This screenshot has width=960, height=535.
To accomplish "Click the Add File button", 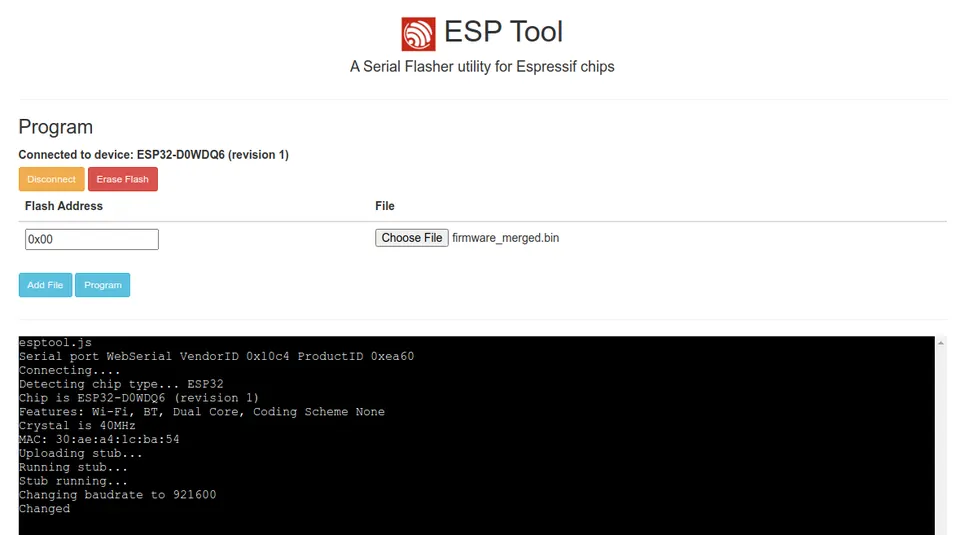I will coord(45,285).
